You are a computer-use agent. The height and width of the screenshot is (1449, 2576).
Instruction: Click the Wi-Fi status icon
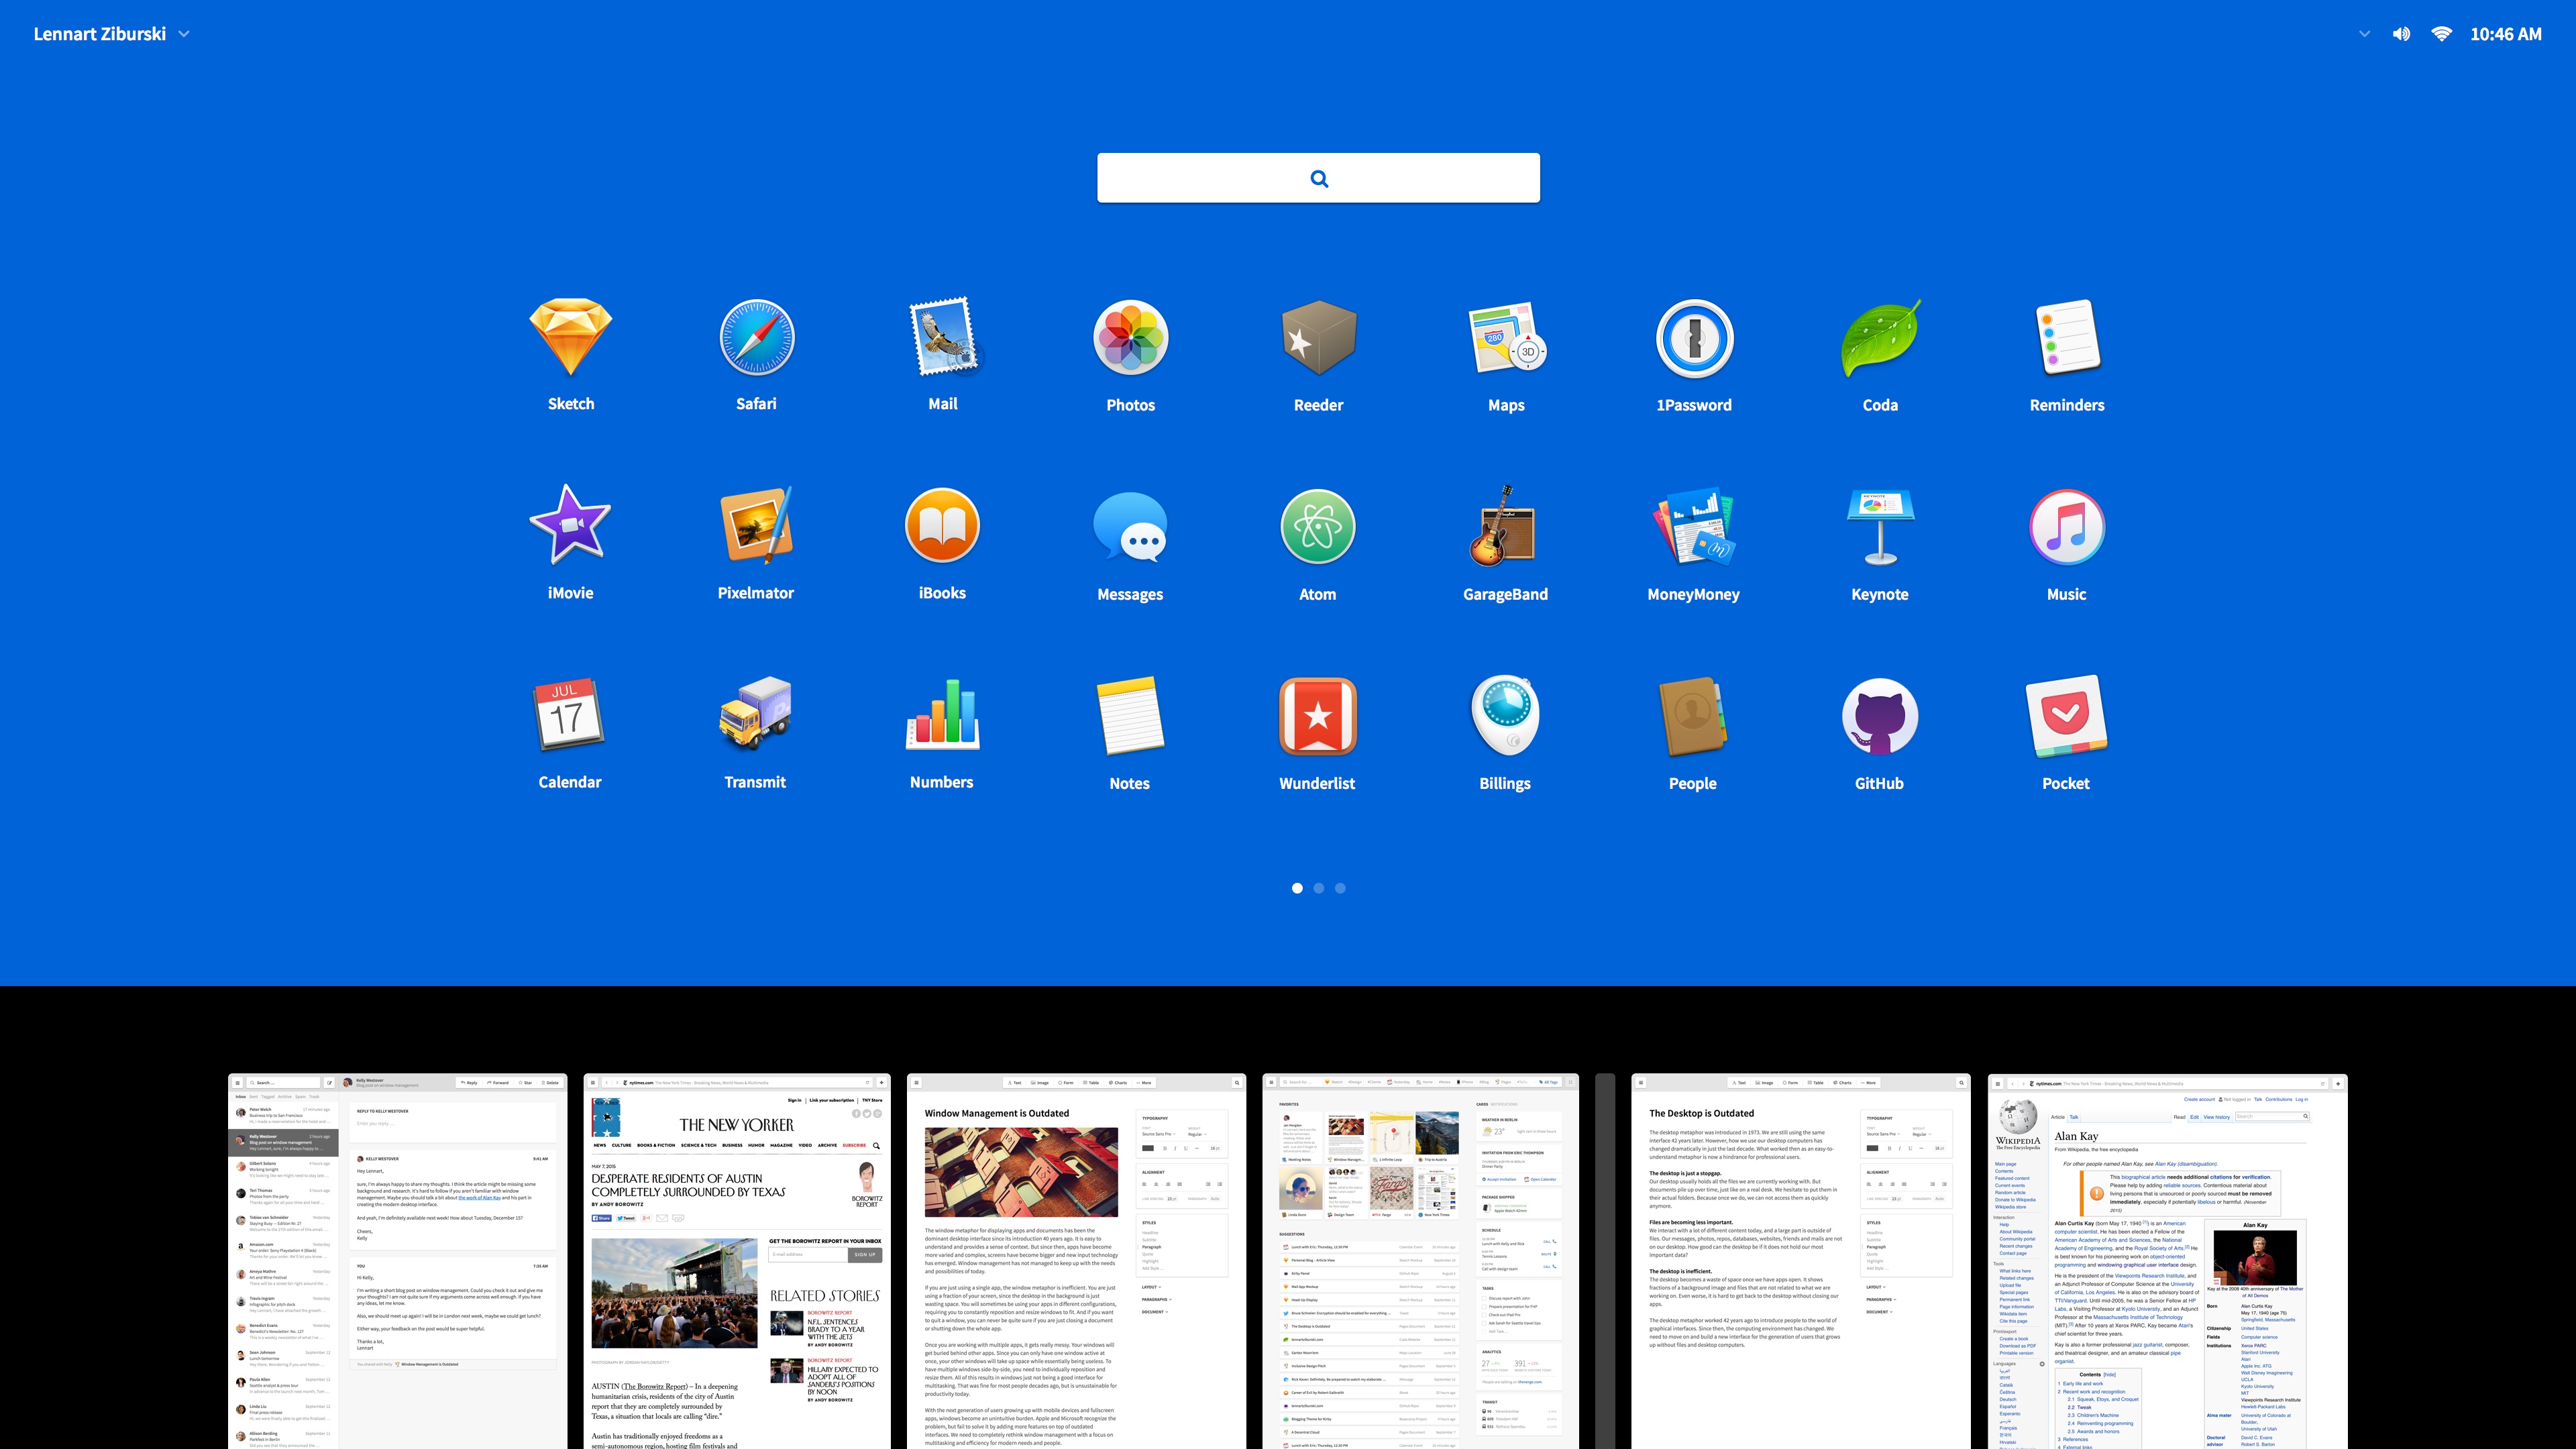click(2441, 34)
